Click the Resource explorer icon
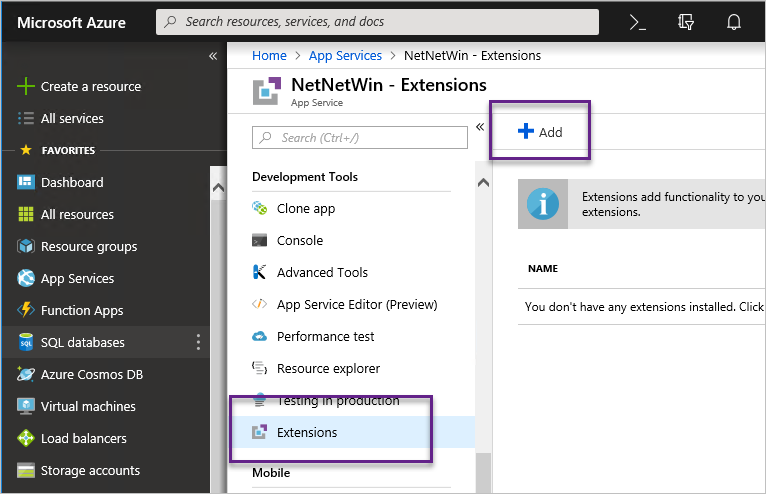This screenshot has height=494, width=766. point(259,368)
